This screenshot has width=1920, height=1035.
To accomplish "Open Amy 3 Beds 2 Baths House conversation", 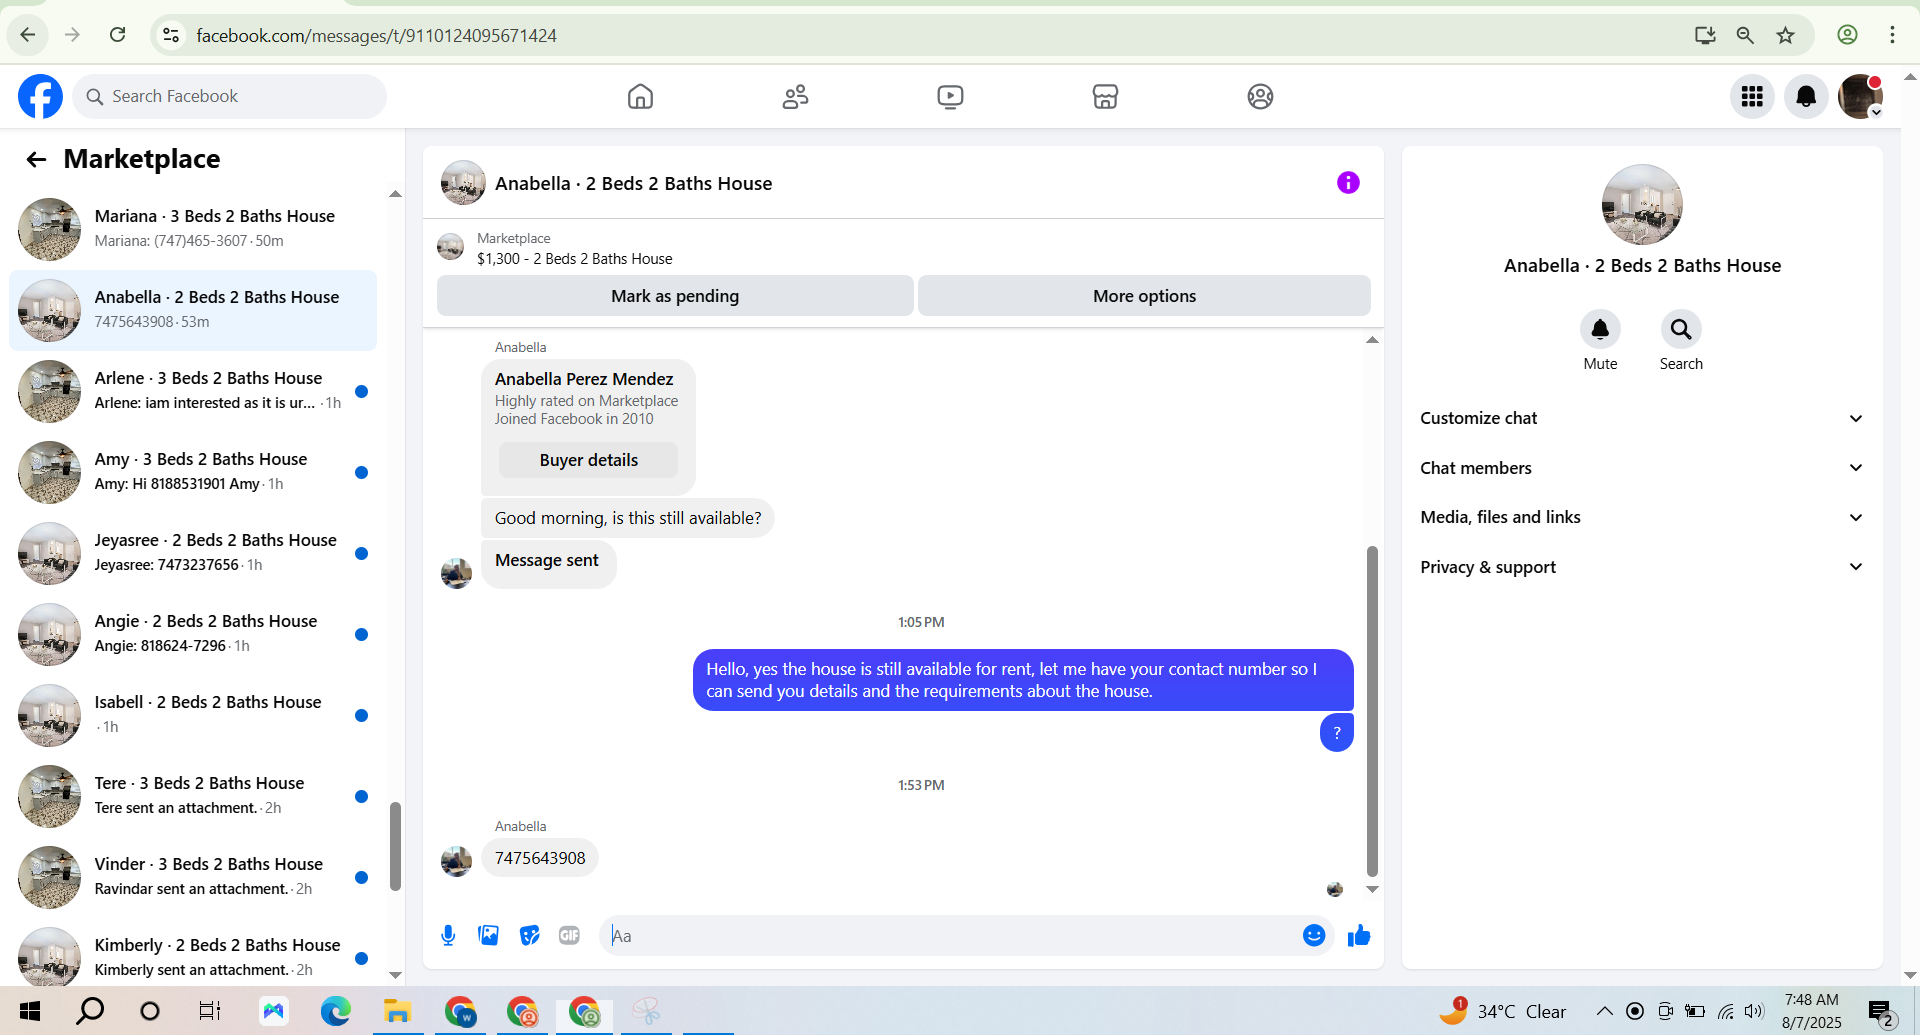I will click(193, 472).
